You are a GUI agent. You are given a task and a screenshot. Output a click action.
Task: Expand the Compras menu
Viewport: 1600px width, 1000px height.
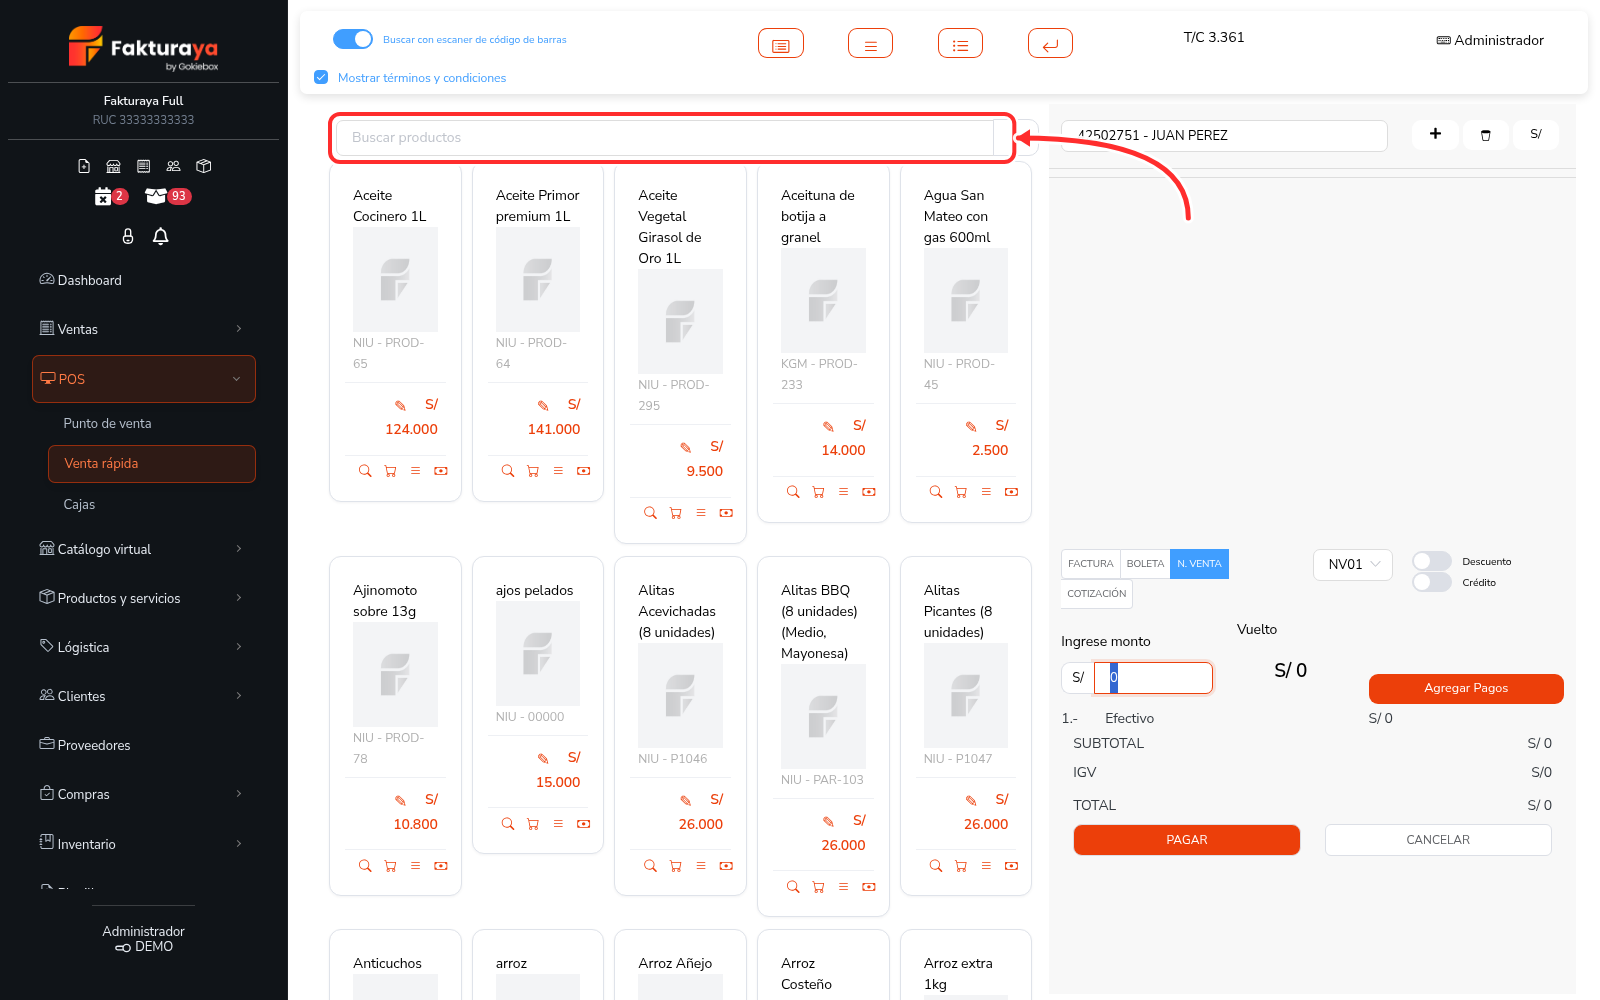pyautogui.click(x=144, y=794)
